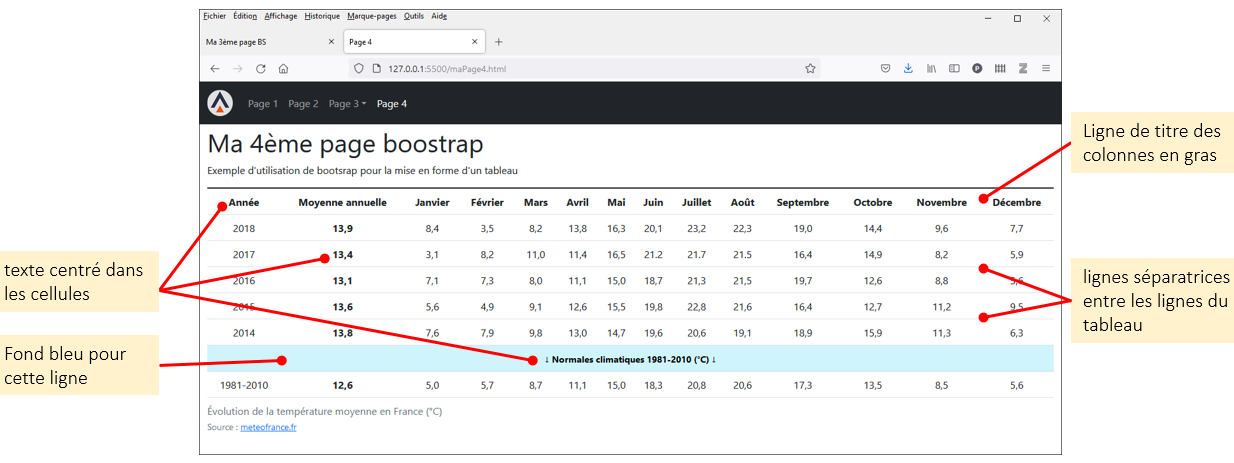Bookmark this page with the star icon
The height and width of the screenshot is (463, 1234).
click(810, 69)
